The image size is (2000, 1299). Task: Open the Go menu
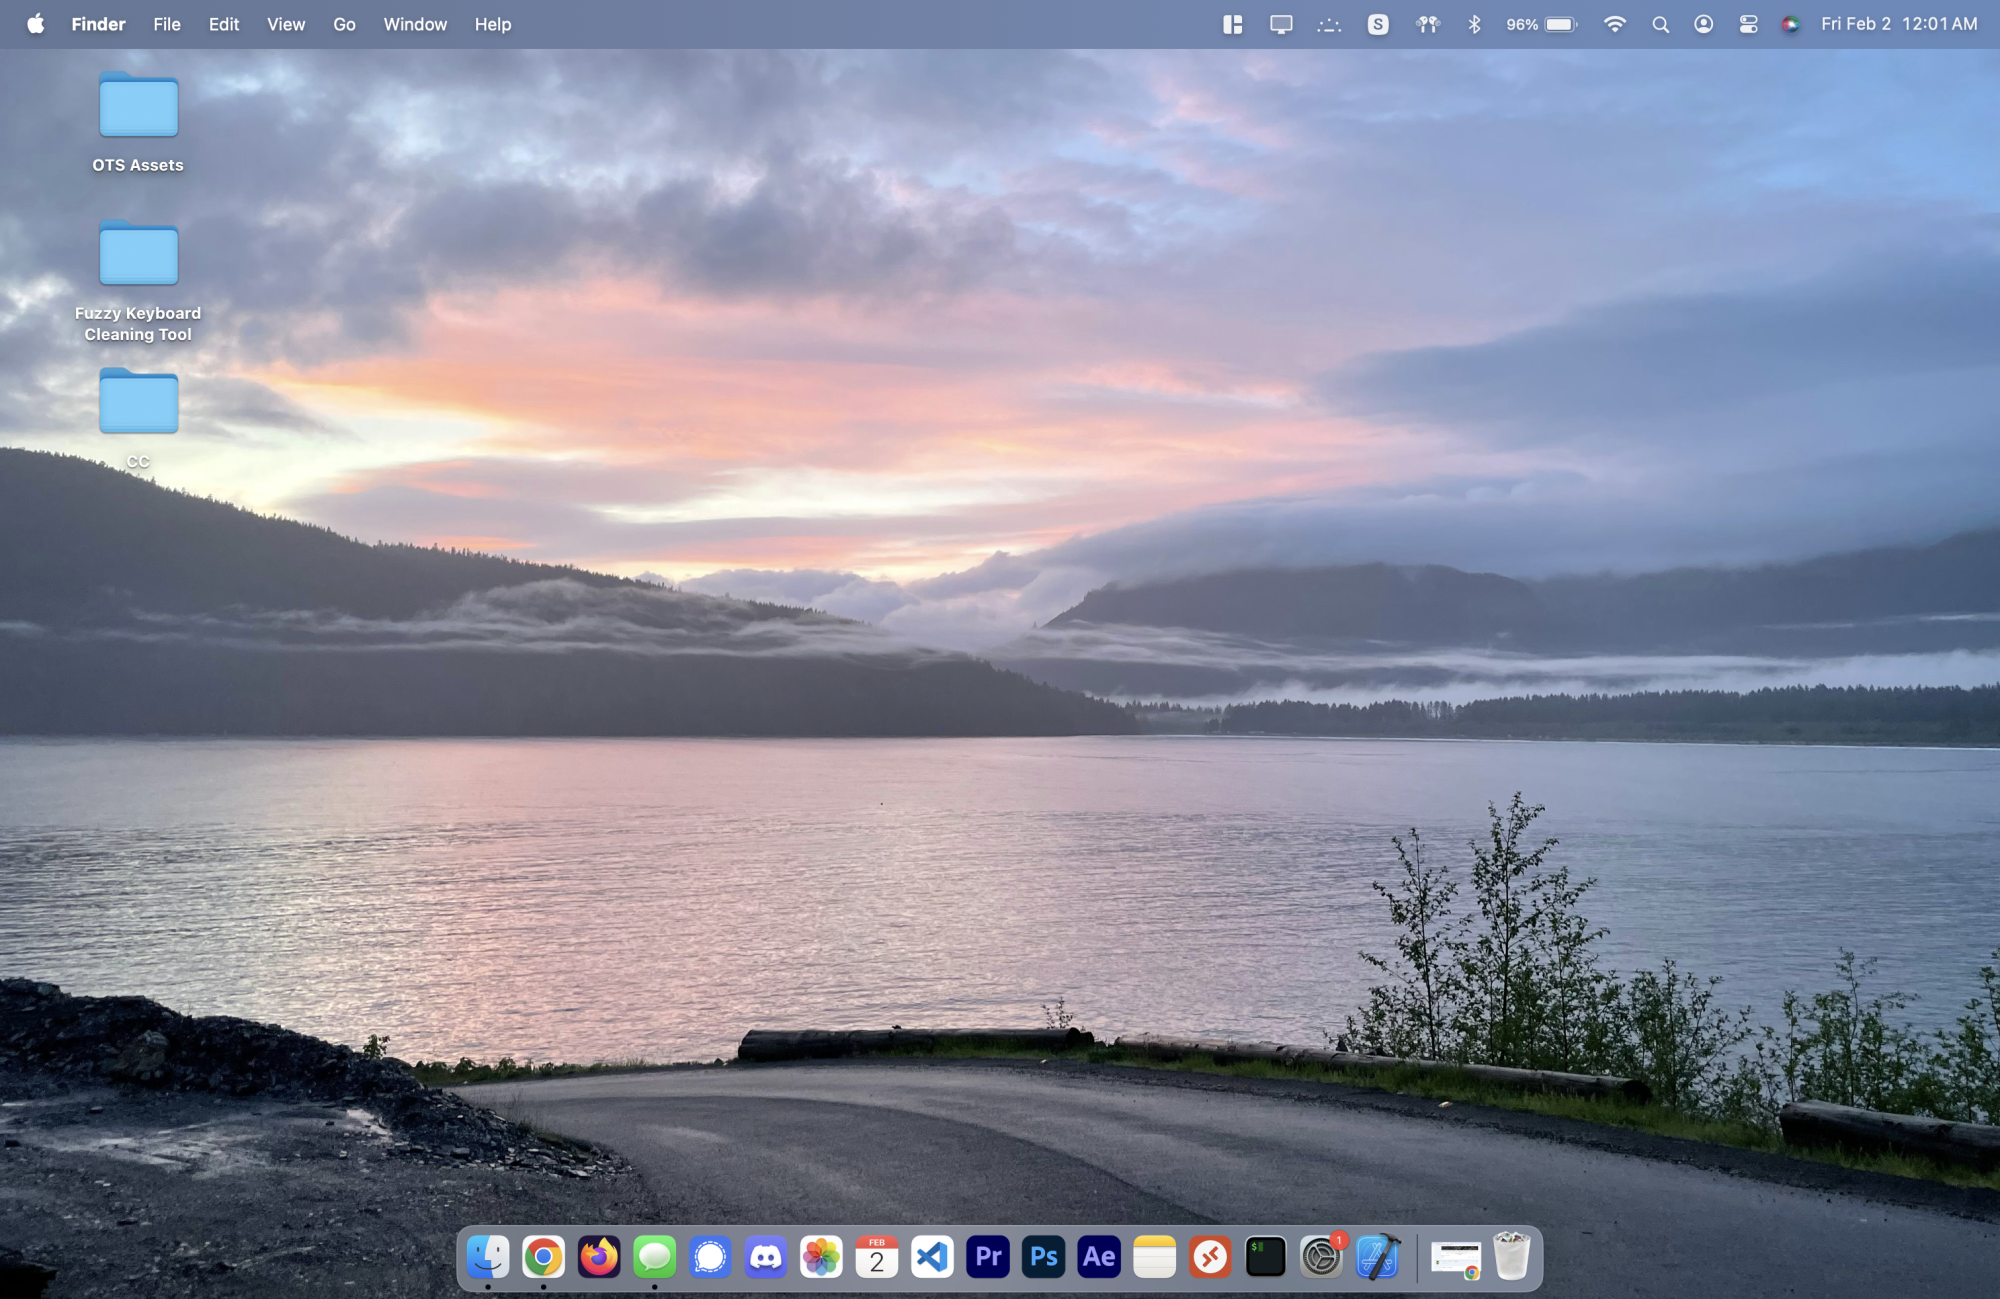click(x=344, y=24)
